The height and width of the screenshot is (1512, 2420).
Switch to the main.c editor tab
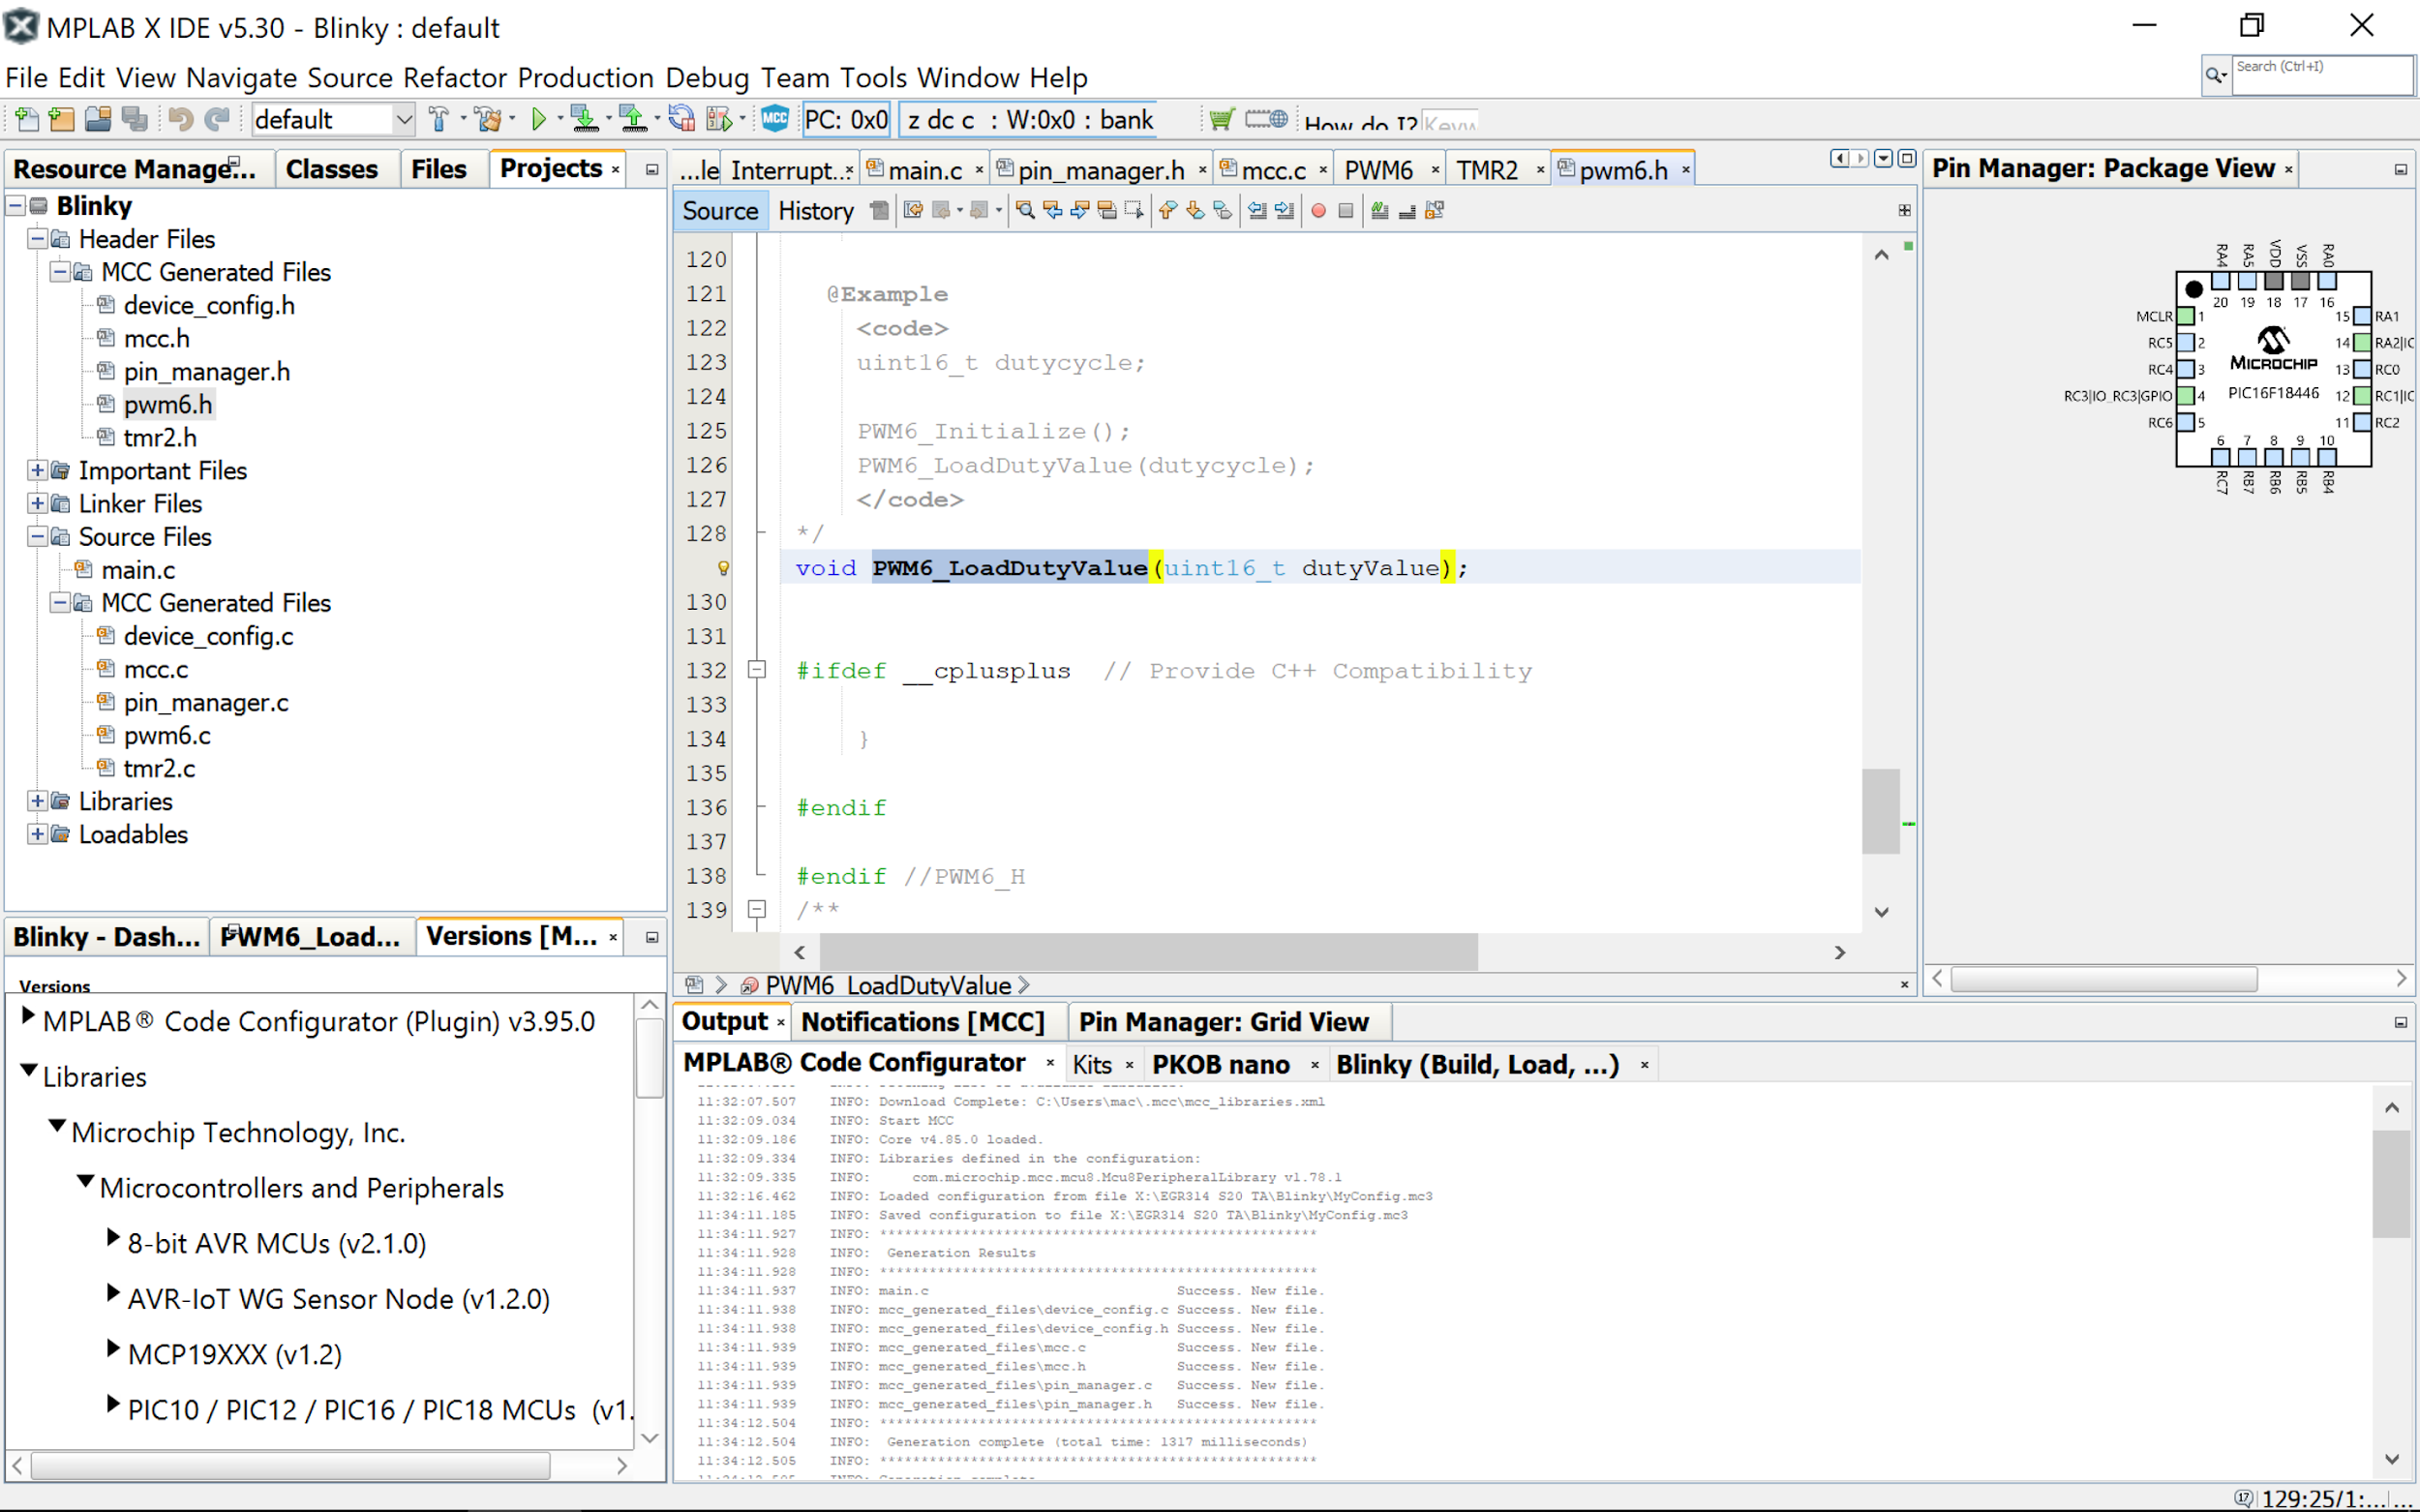[924, 170]
